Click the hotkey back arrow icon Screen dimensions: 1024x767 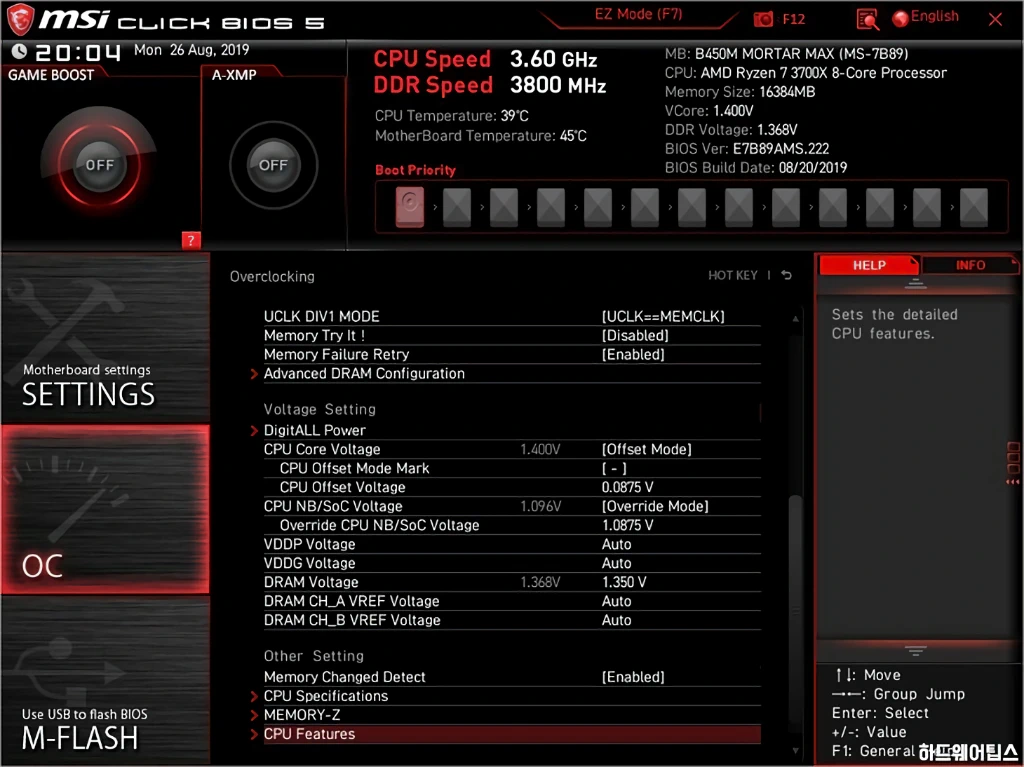coord(787,275)
